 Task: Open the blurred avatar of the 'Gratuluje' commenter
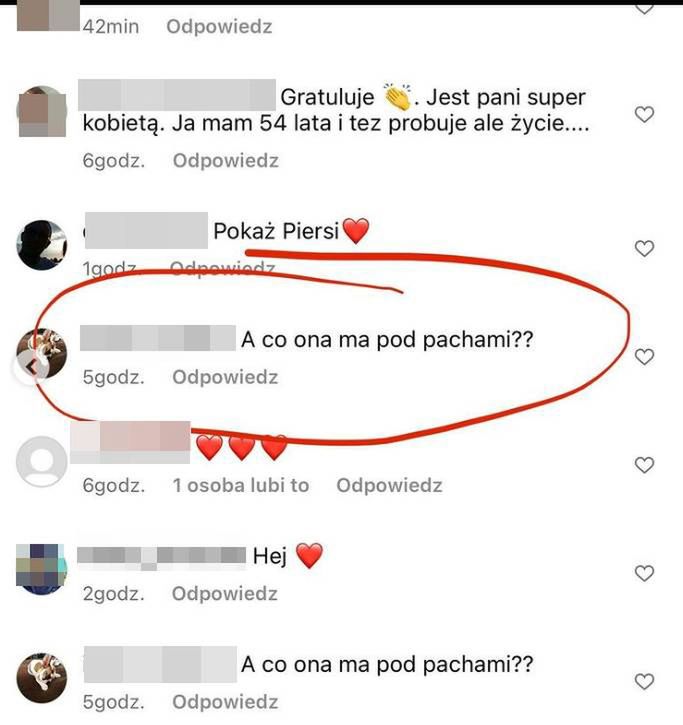coord(42,111)
